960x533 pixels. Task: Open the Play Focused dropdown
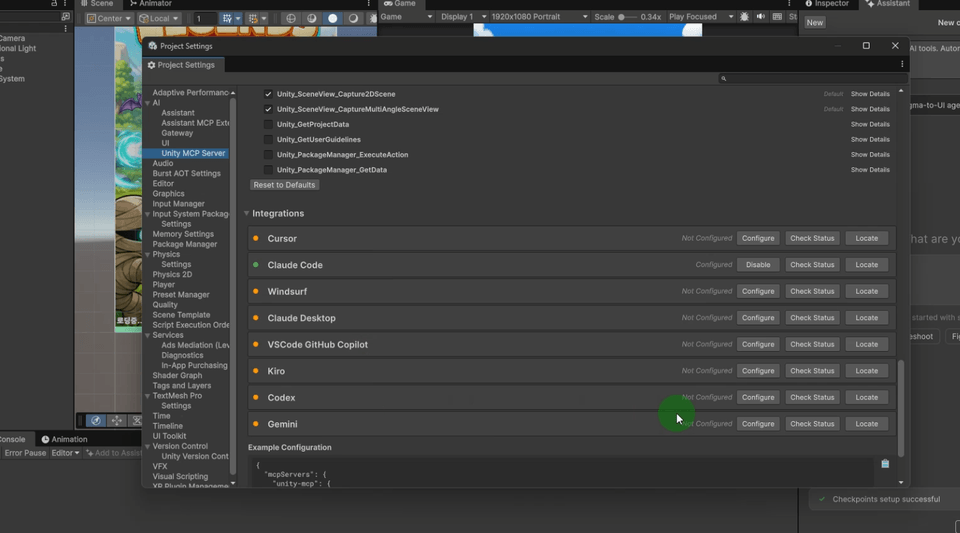700,17
